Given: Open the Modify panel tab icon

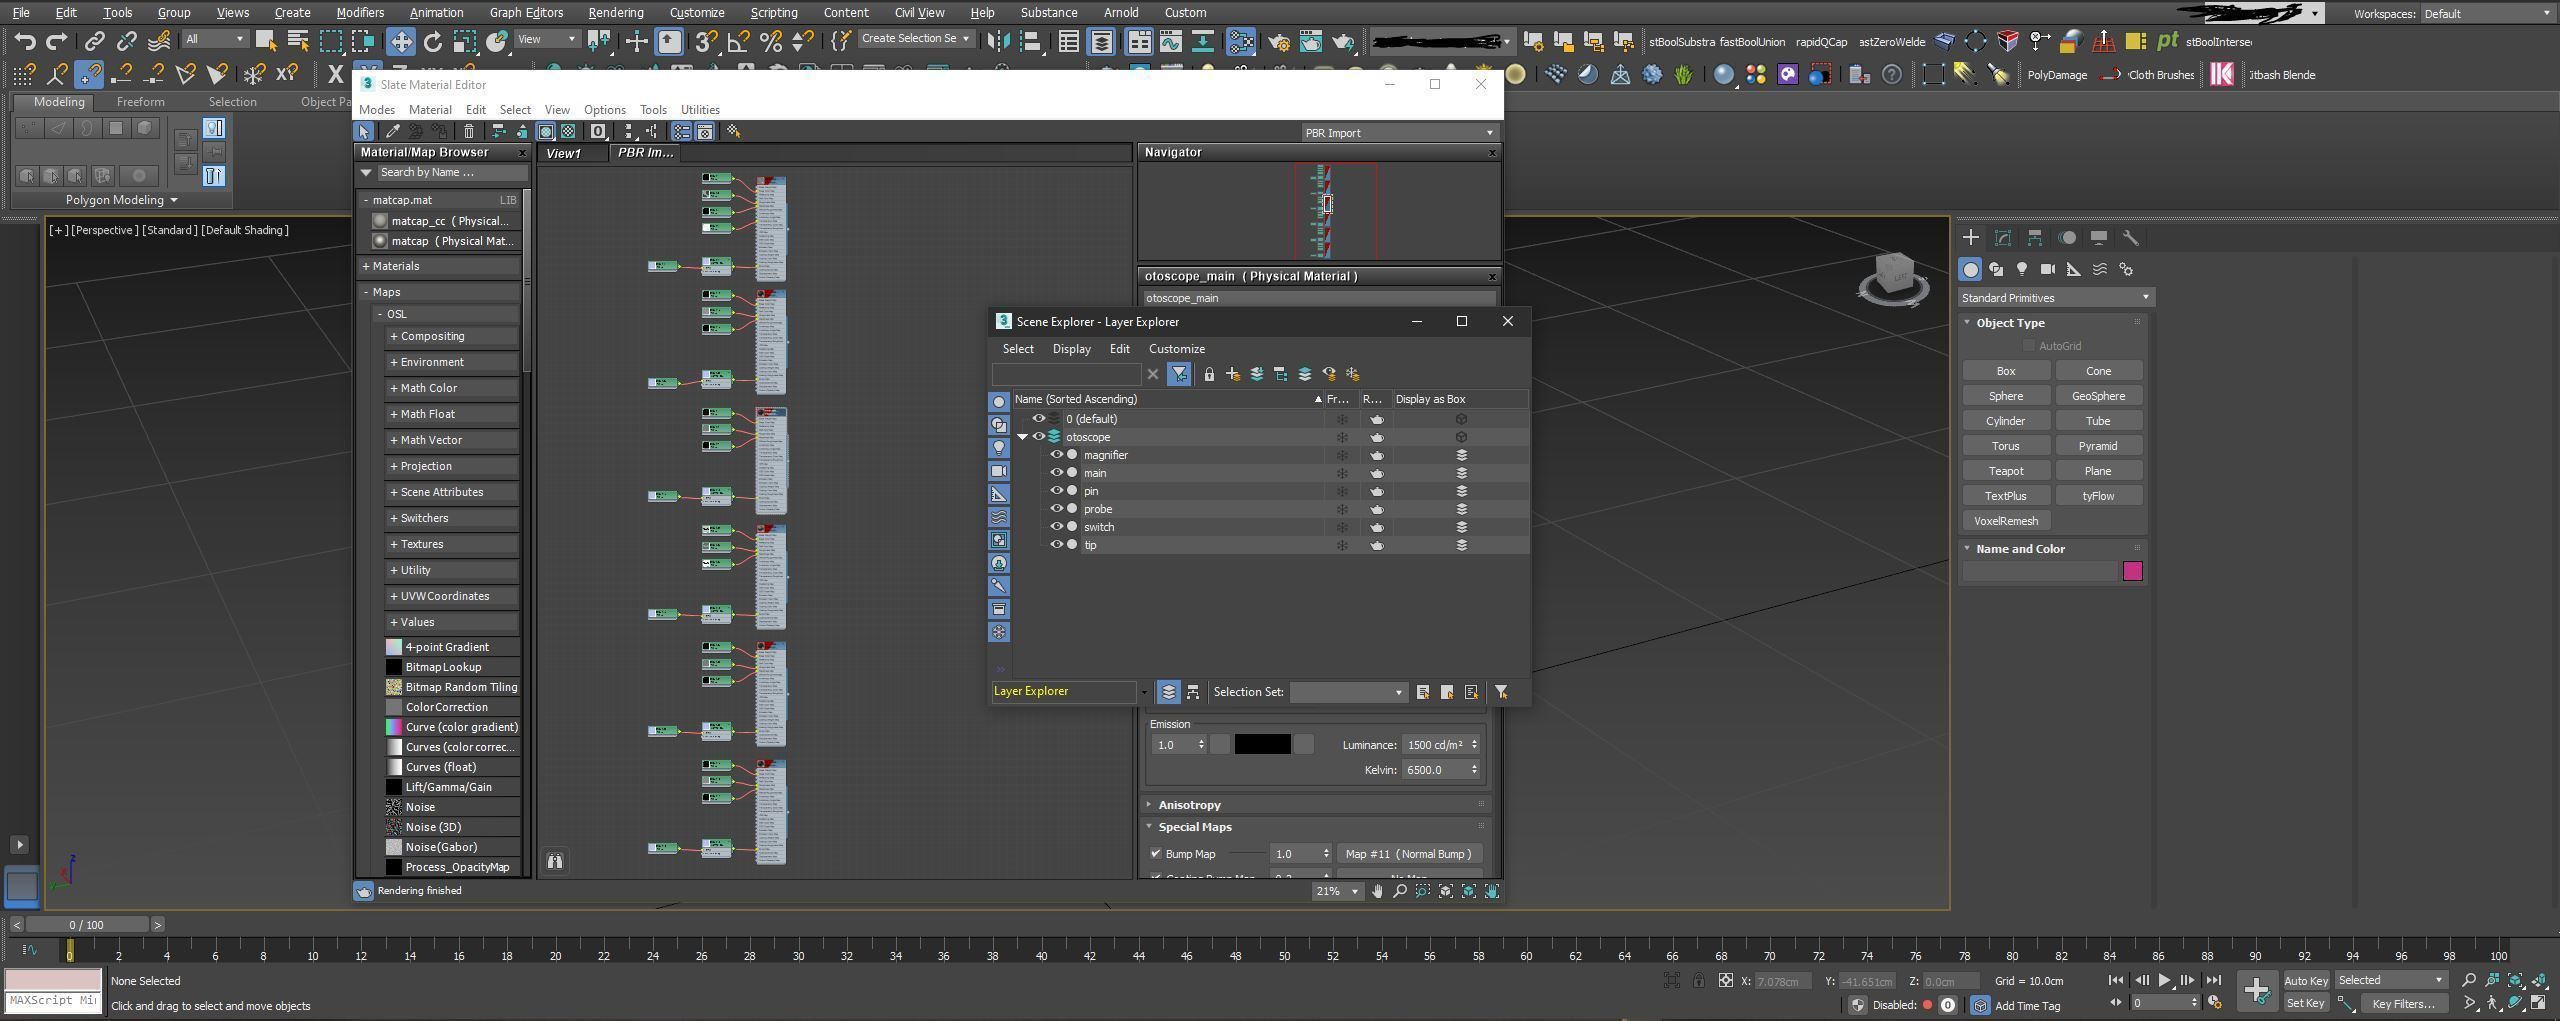Looking at the screenshot, I should 2003,238.
